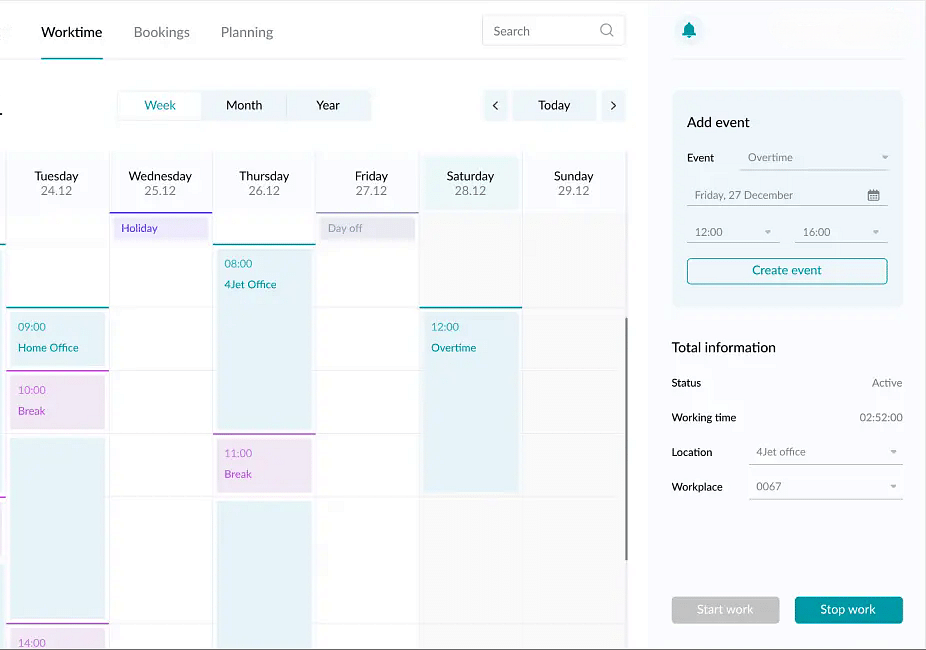This screenshot has height=650, width=926.
Task: Click the search magnifier icon
Action: pyautogui.click(x=606, y=31)
